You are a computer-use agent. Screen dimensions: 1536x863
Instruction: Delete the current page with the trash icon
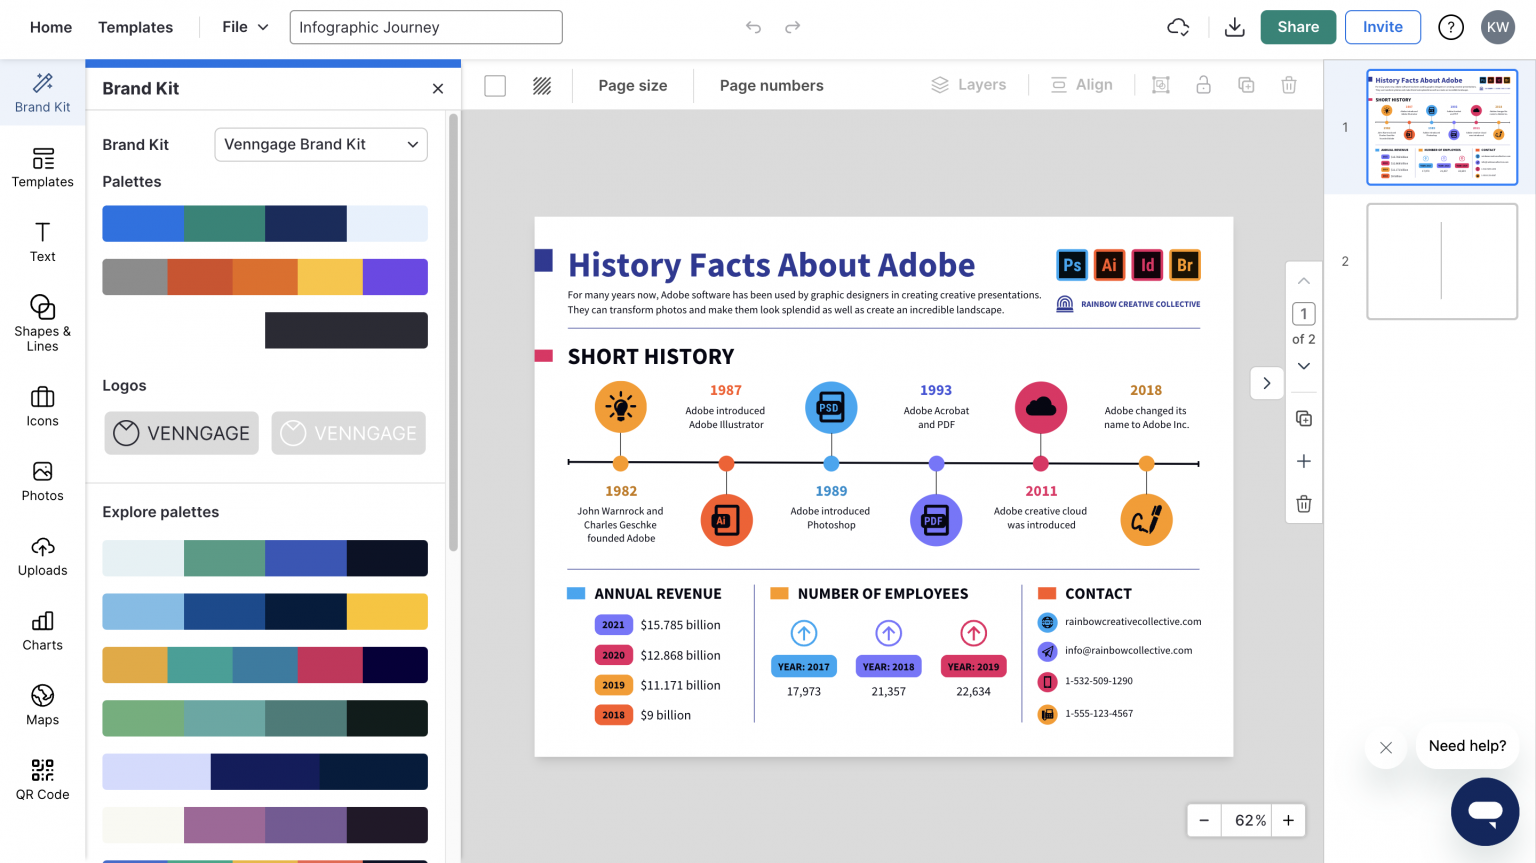pos(1303,503)
